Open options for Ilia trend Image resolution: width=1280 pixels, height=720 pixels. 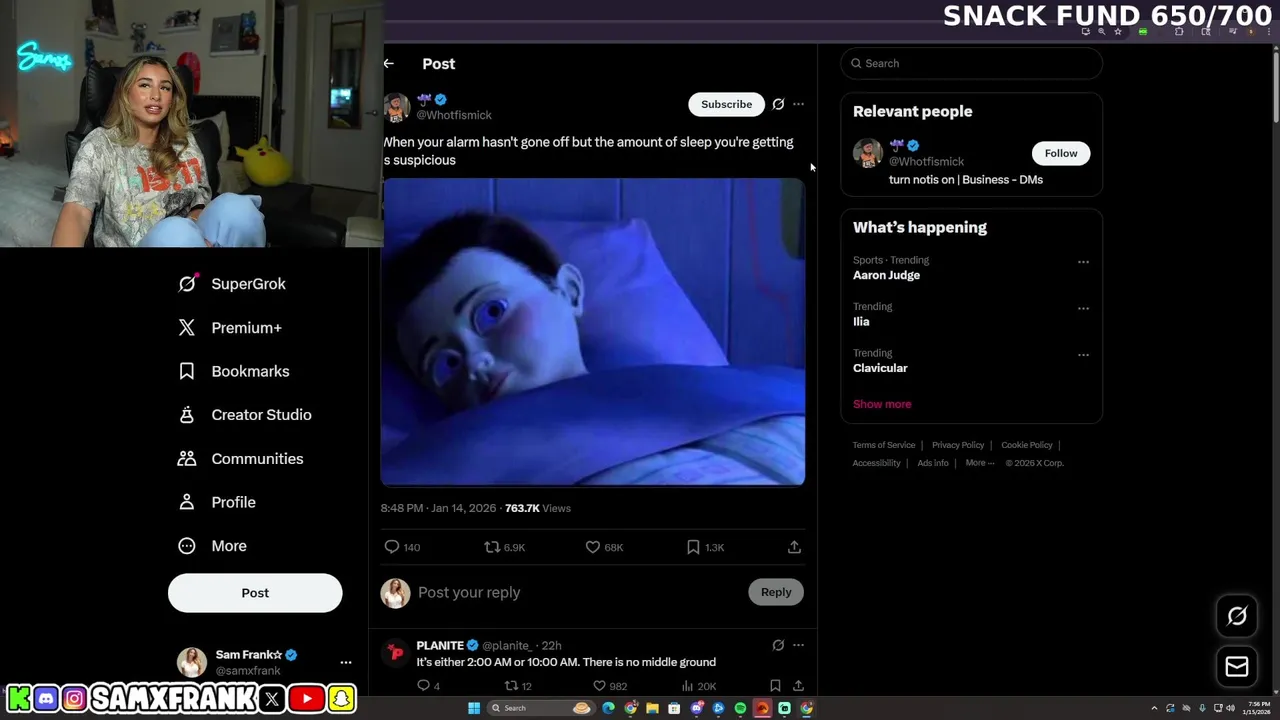pos(1083,308)
